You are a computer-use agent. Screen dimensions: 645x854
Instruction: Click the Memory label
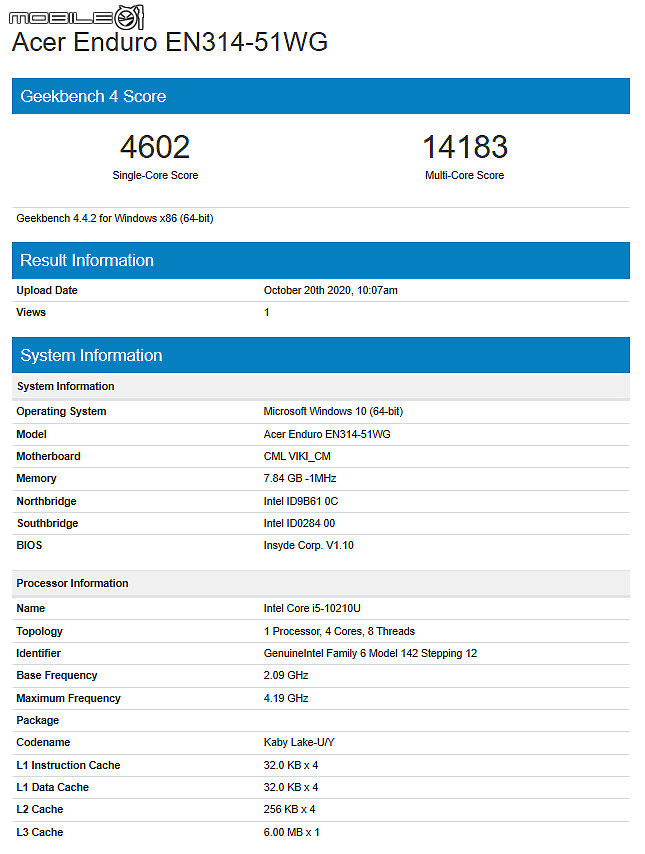[x=36, y=478]
